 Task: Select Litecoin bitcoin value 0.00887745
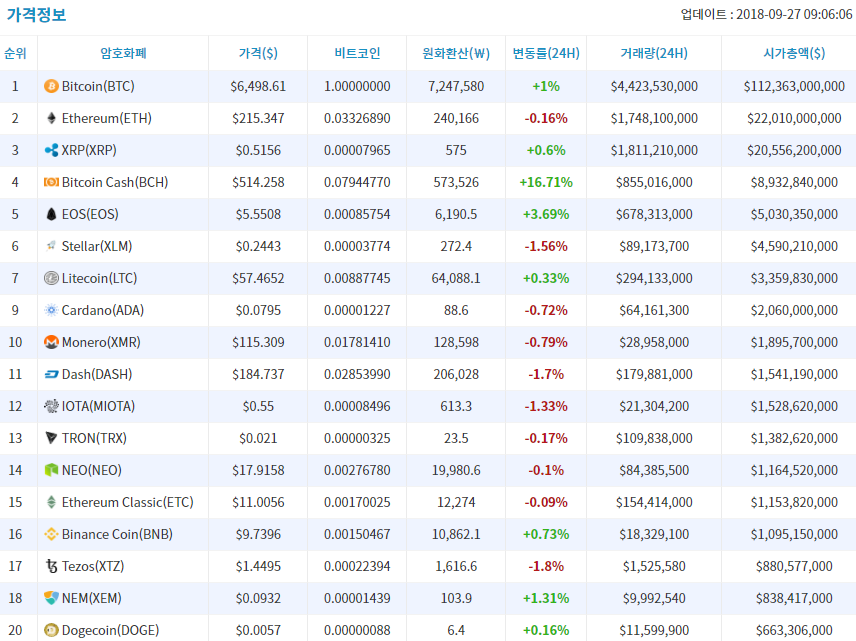358,278
